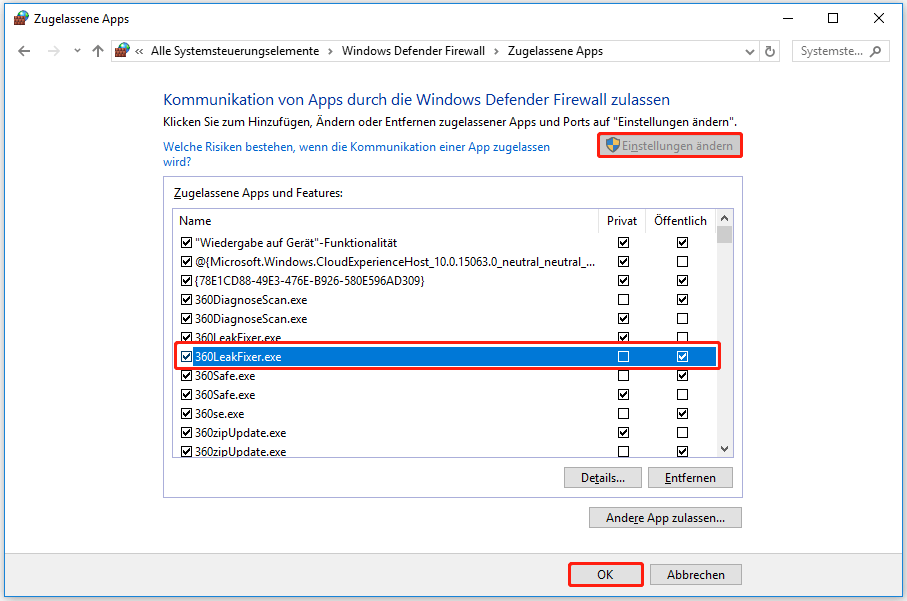Click Andere App zulassen button
The image size is (907, 601).
pos(665,518)
